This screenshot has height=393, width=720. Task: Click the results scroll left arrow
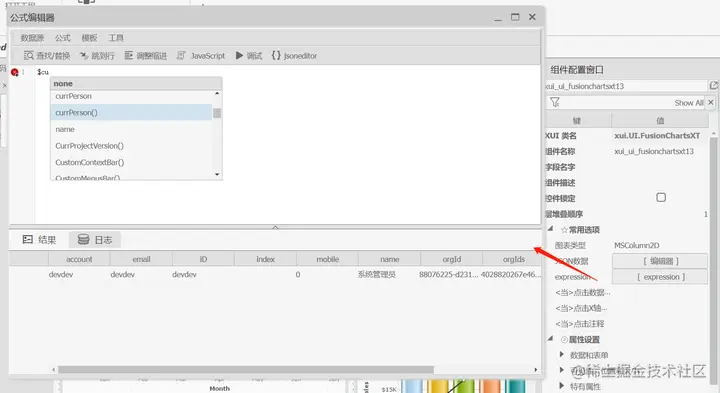(54, 370)
